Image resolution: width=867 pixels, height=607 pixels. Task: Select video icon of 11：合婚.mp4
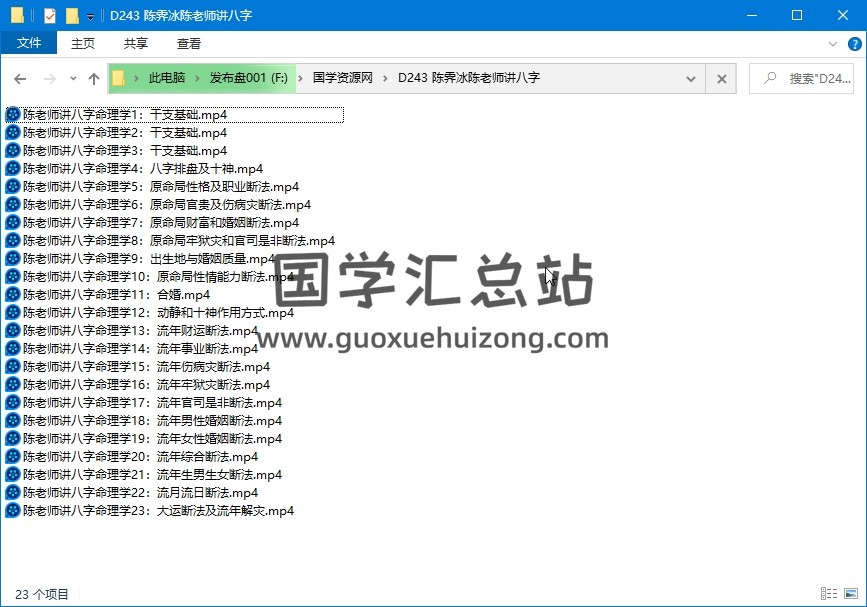pos(13,294)
